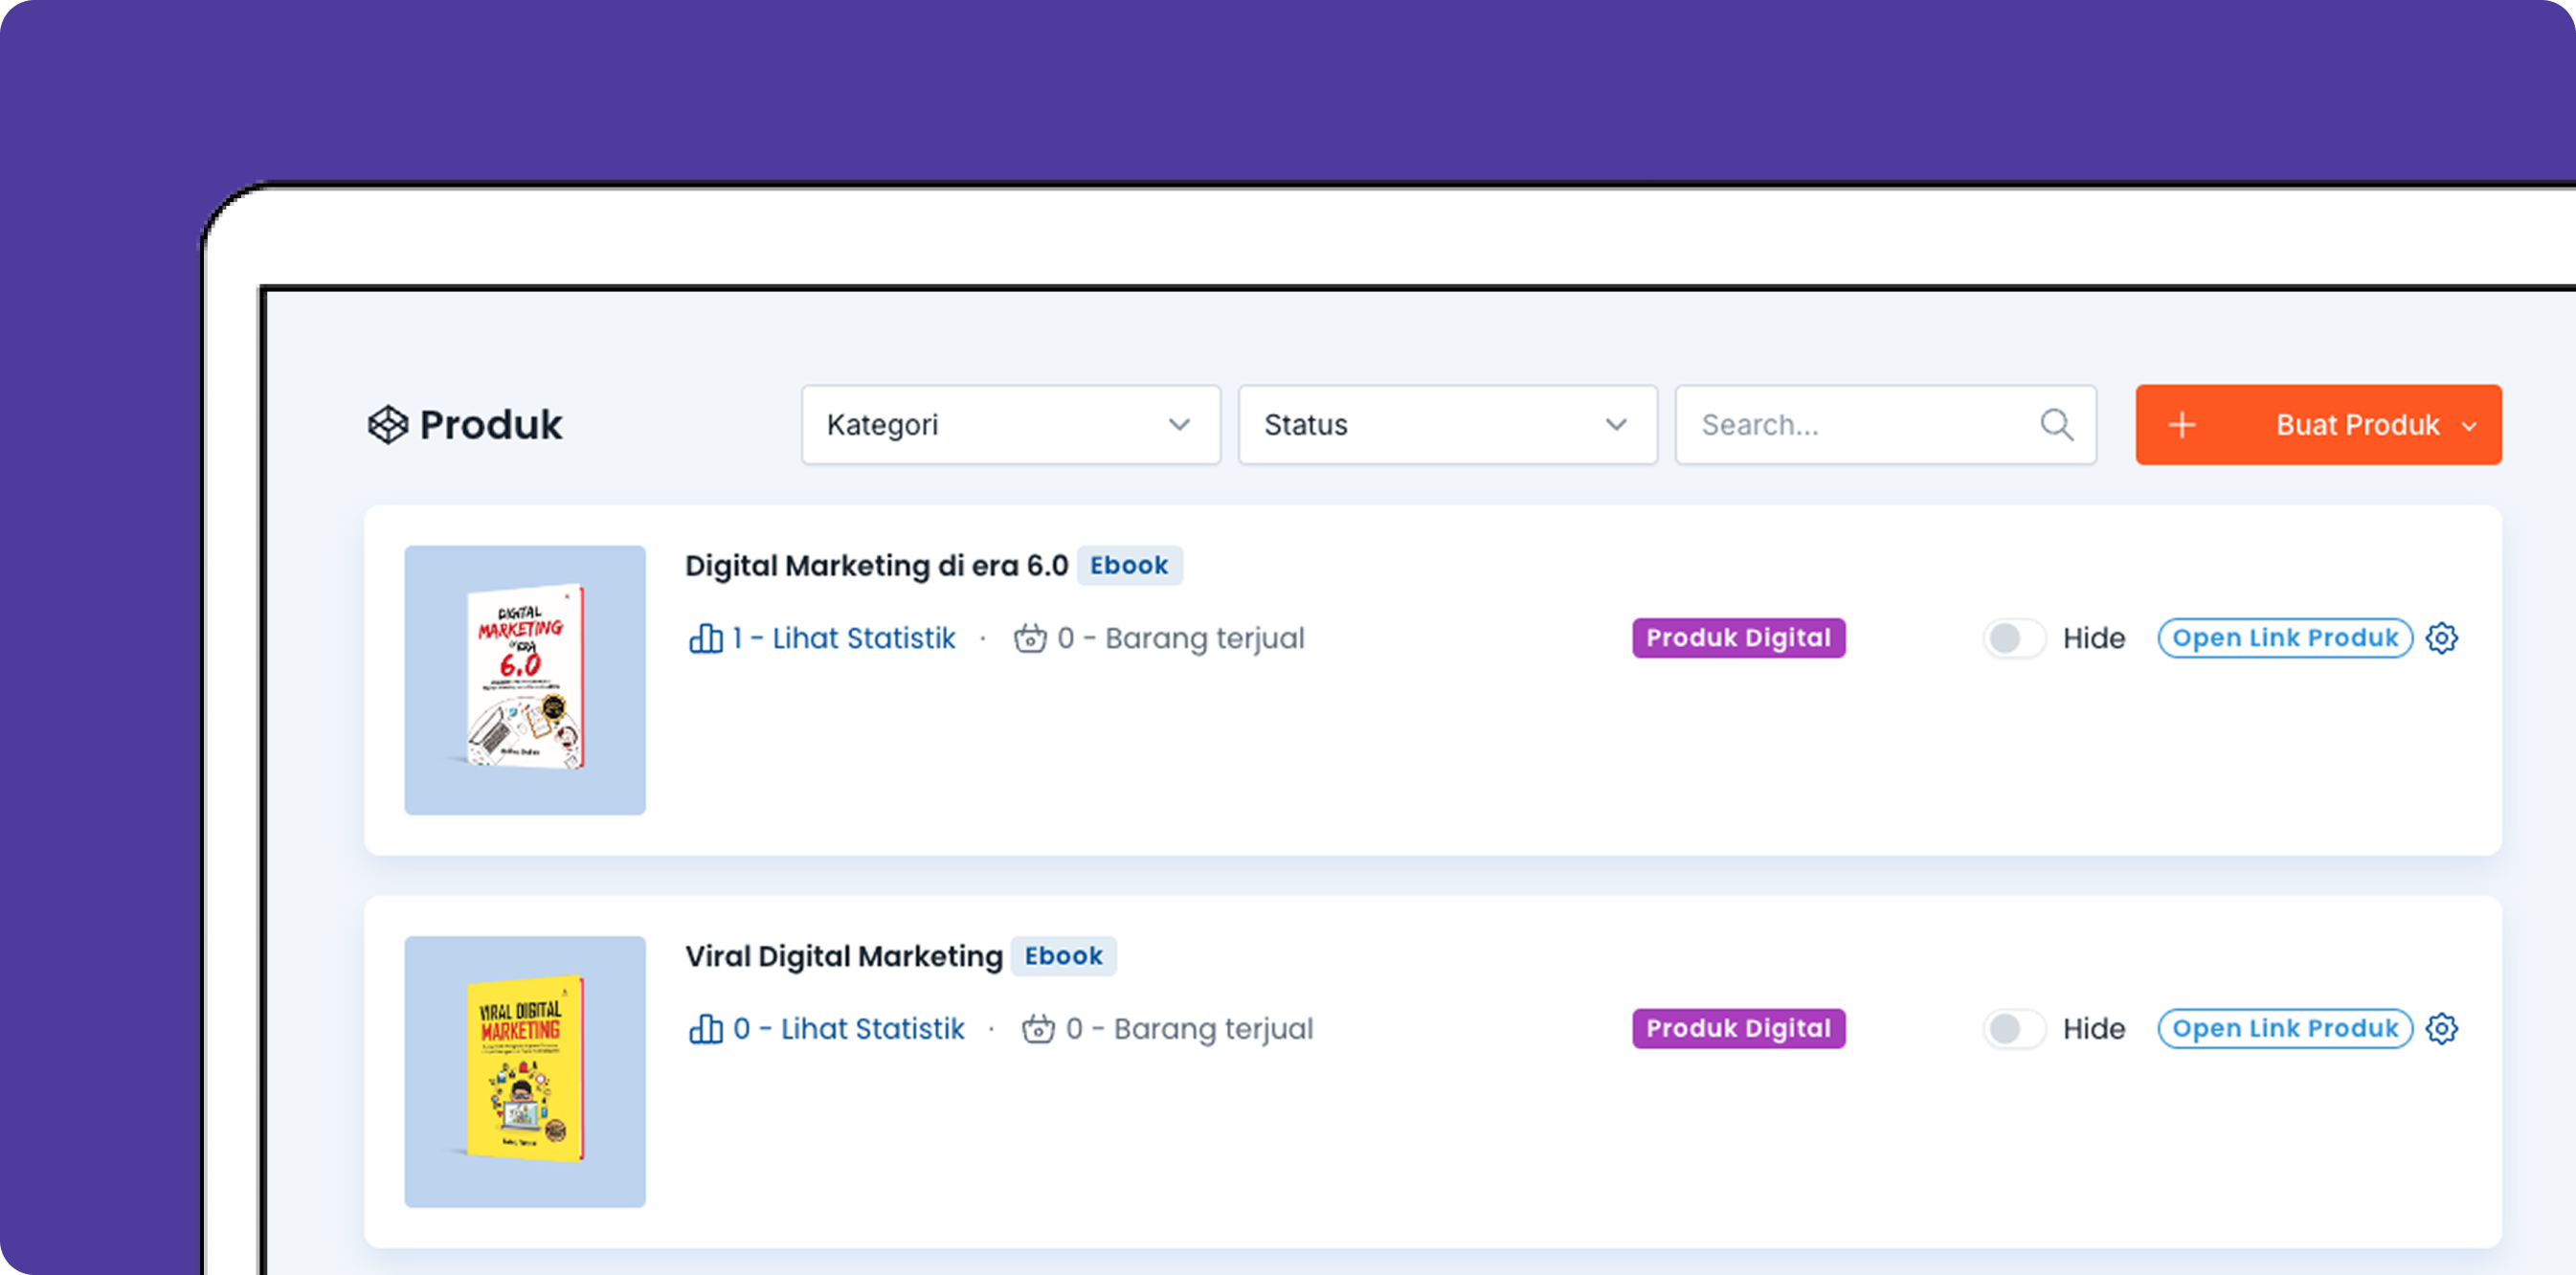Image resolution: width=2576 pixels, height=1275 pixels.
Task: Click Ebook tag on Digital Marketing 6.0
Action: tap(1128, 566)
